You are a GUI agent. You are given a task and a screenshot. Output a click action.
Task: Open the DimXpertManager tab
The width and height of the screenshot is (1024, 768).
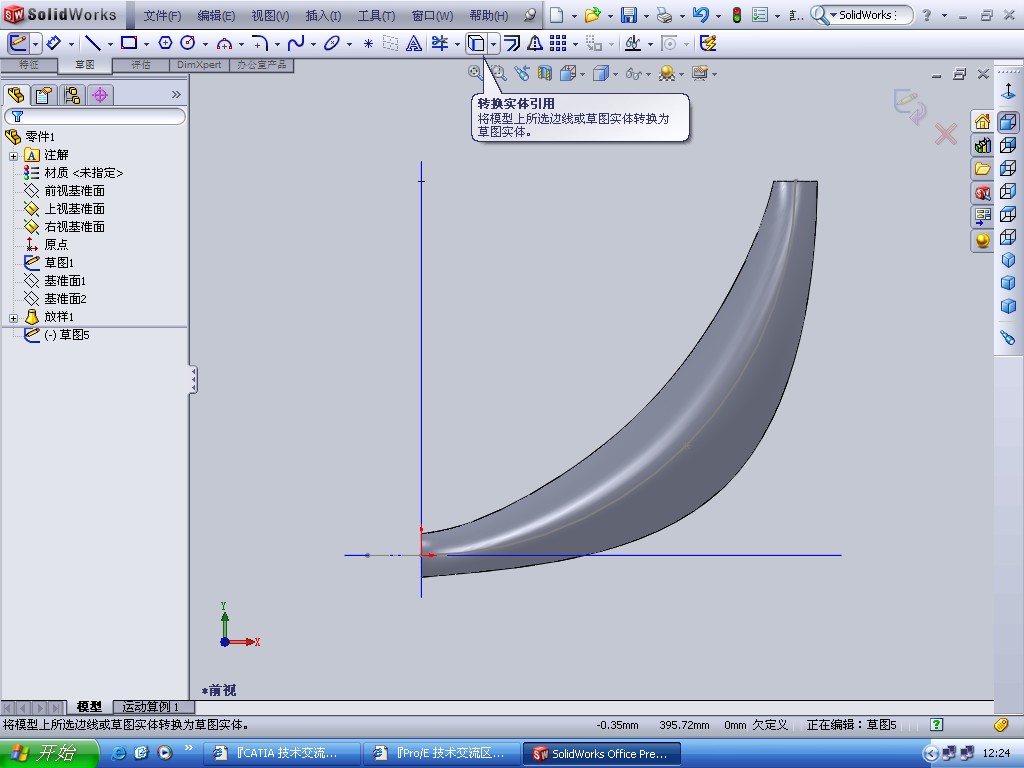[100, 95]
